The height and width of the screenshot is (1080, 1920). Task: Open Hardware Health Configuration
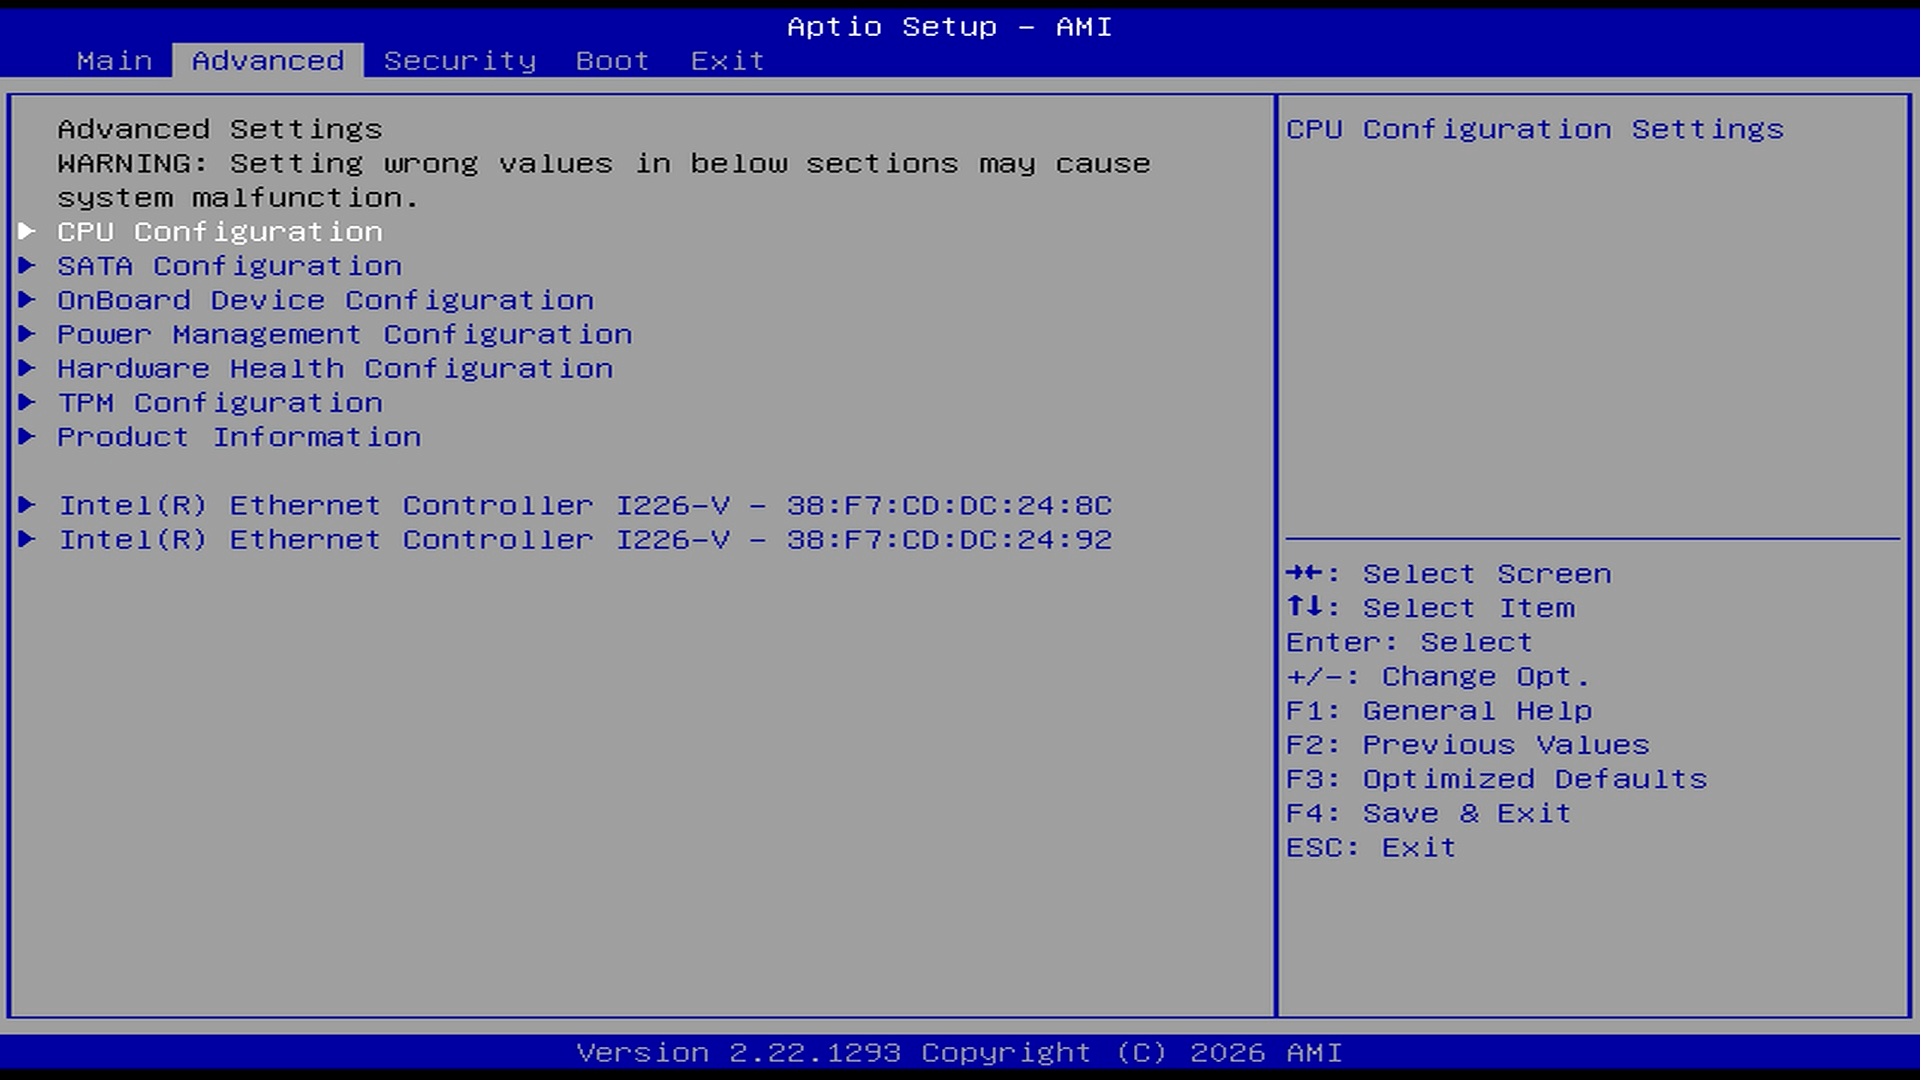pos(335,369)
